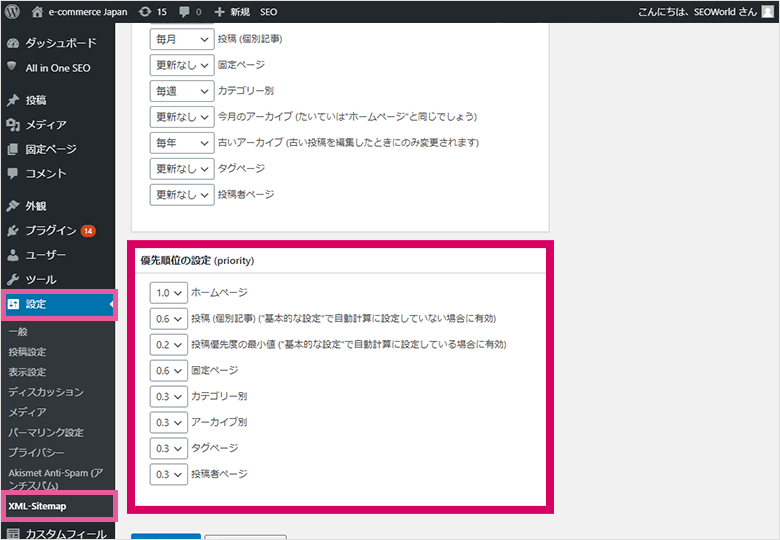
Task: Open Akismet Anti-Spam submenu item
Action: tap(56, 479)
